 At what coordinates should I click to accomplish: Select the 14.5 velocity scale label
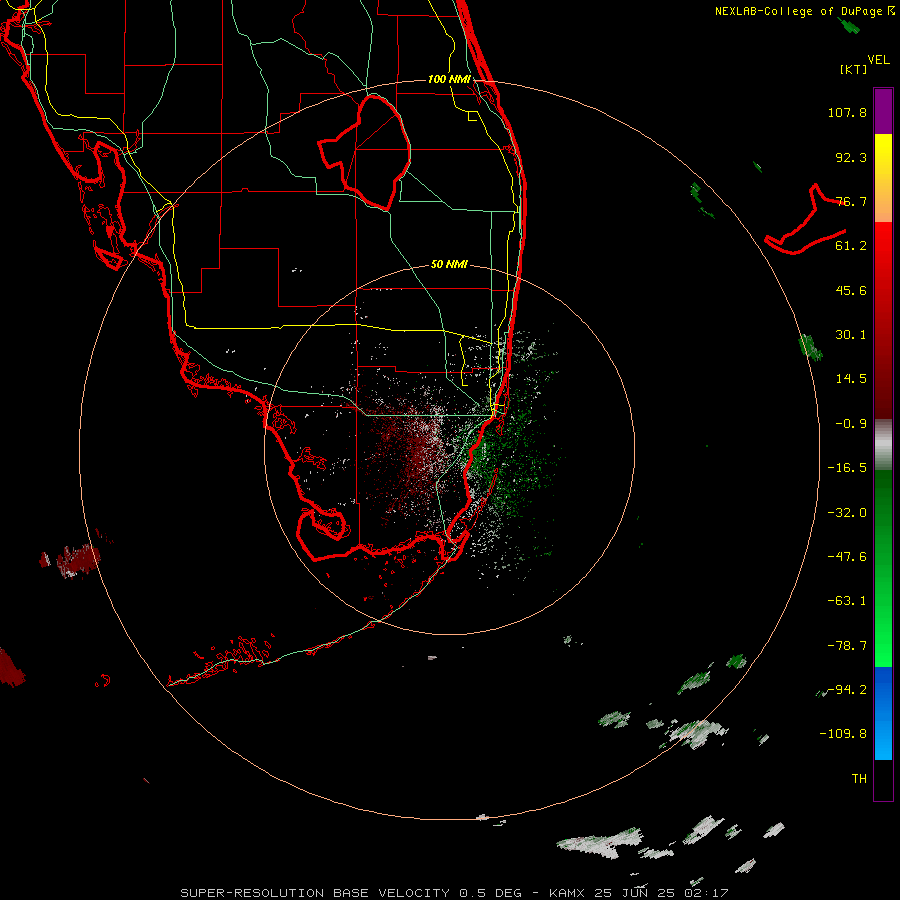coord(851,379)
